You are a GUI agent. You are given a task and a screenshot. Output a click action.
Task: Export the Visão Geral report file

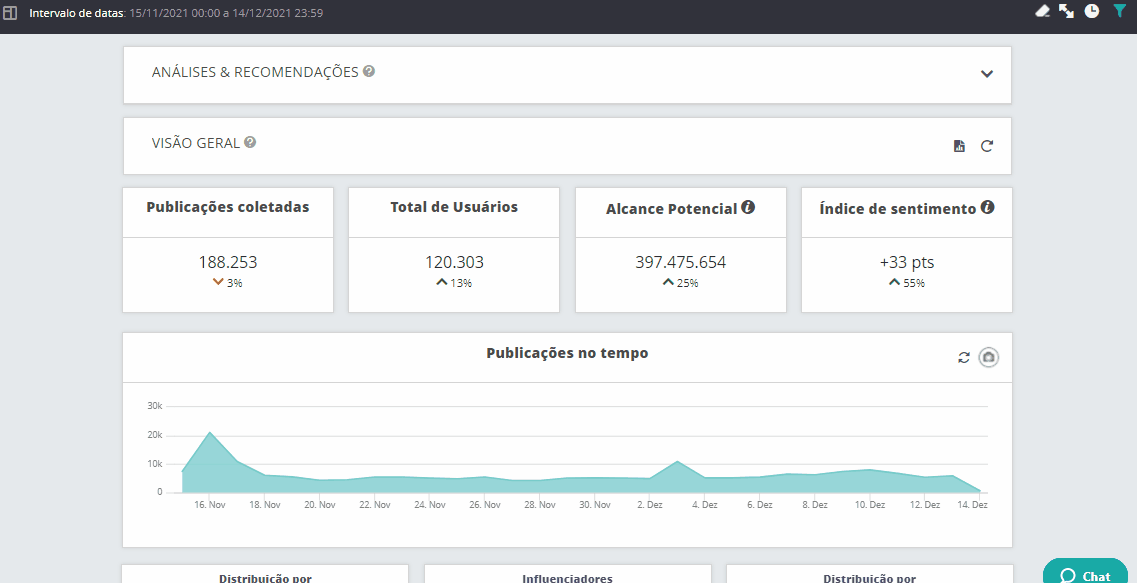959,146
